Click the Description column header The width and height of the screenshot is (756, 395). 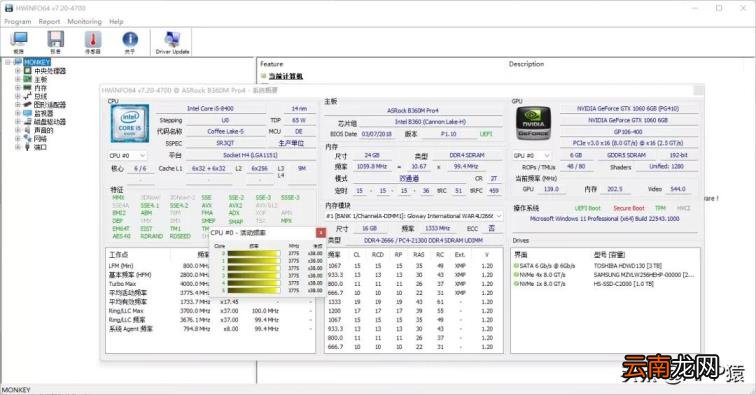click(x=526, y=64)
